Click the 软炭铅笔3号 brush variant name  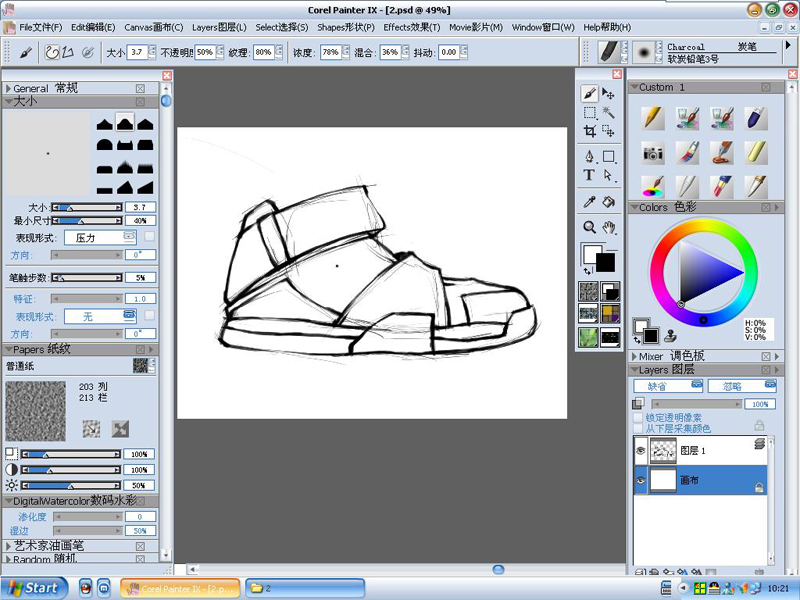(x=693, y=59)
